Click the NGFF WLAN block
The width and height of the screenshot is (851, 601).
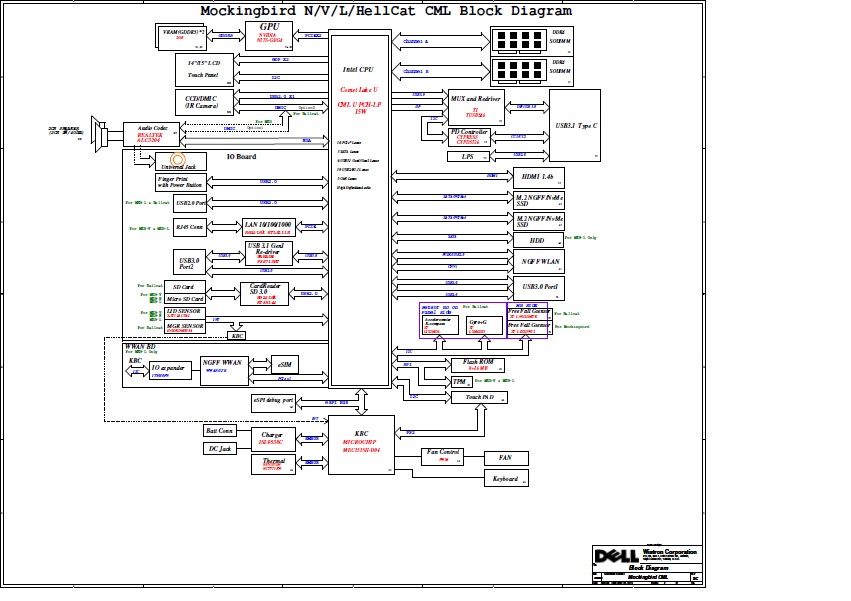[x=539, y=261]
